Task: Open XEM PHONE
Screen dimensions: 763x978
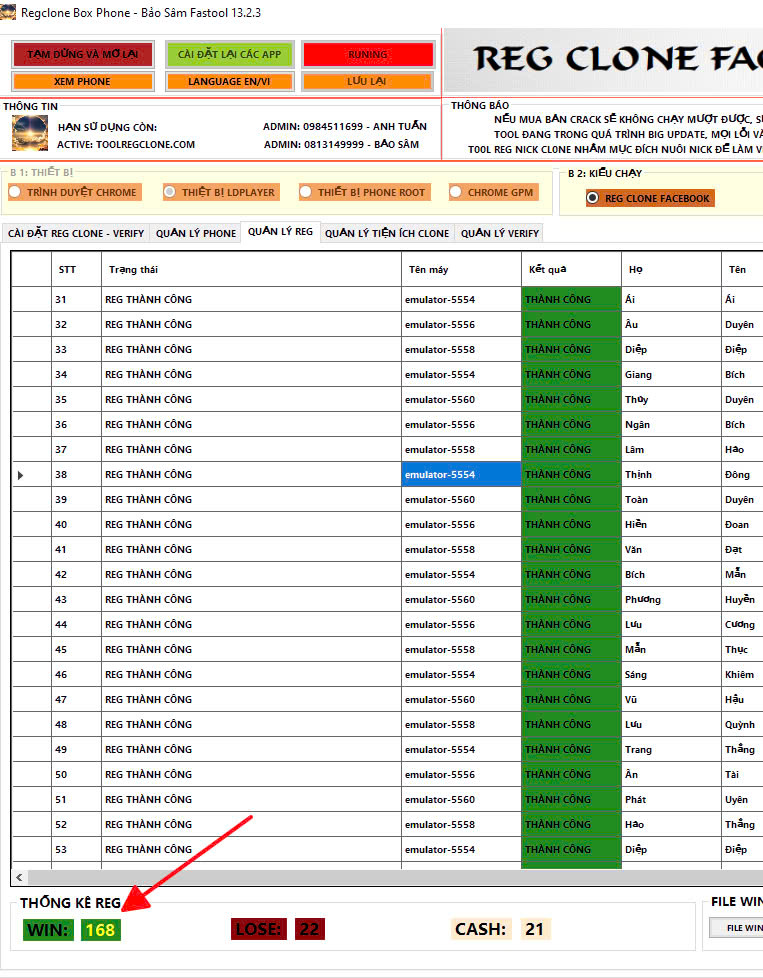Action: pyautogui.click(x=82, y=82)
